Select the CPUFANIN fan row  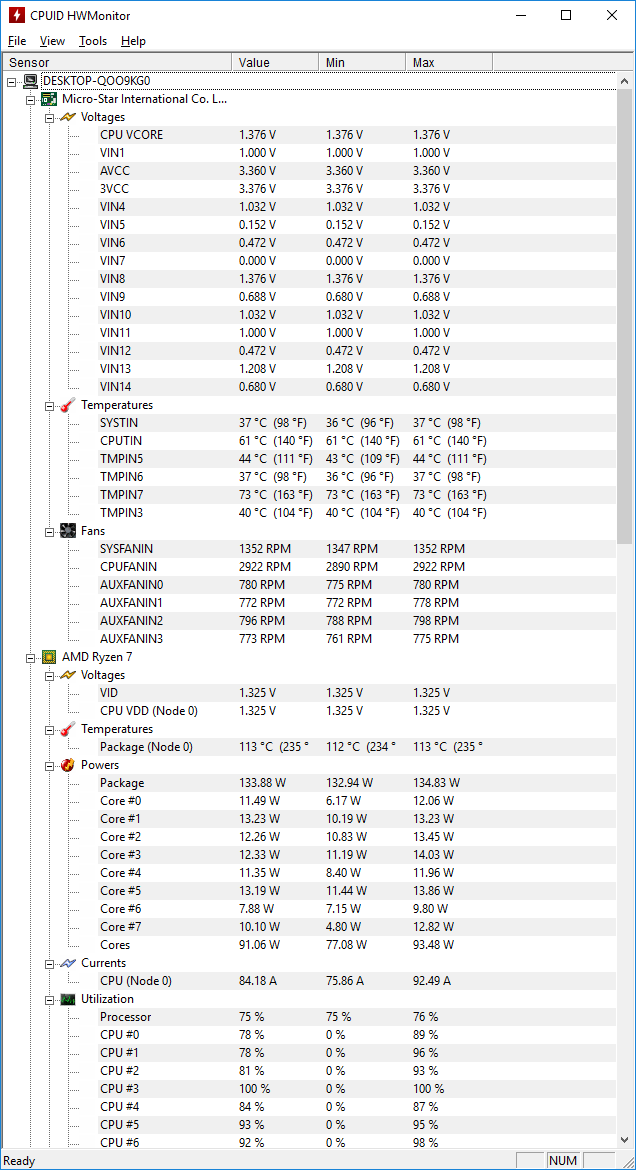tap(357, 567)
